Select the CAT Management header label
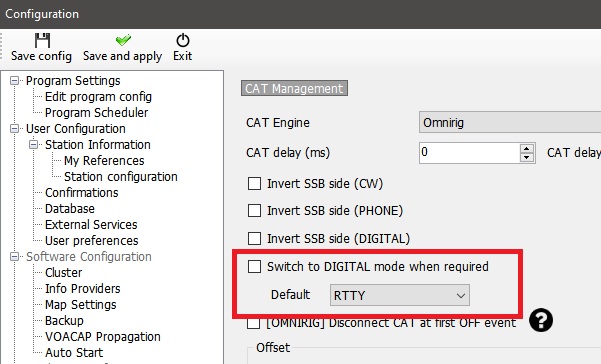Image resolution: width=601 pixels, height=364 pixels. [x=294, y=89]
